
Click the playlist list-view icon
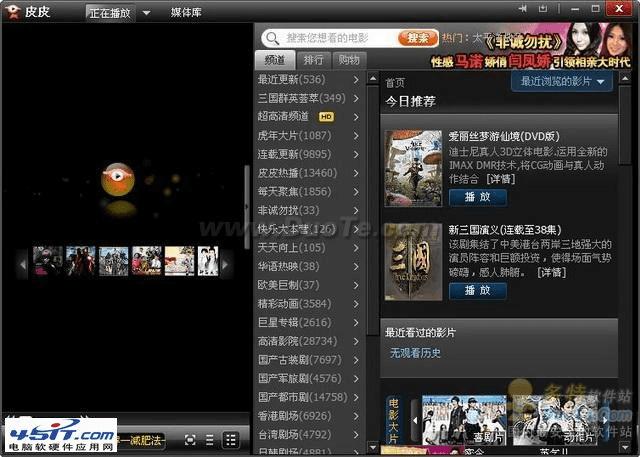(x=209, y=440)
